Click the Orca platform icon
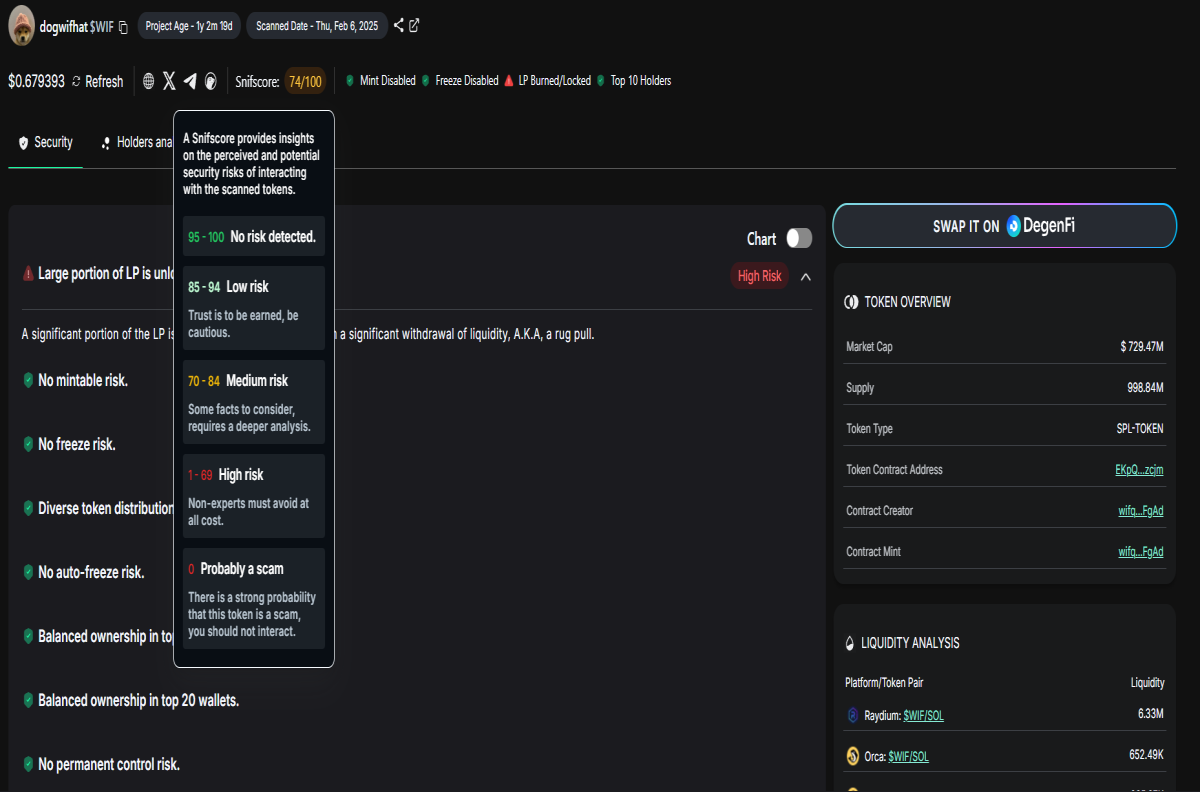The width and height of the screenshot is (1200, 792). coord(854,755)
